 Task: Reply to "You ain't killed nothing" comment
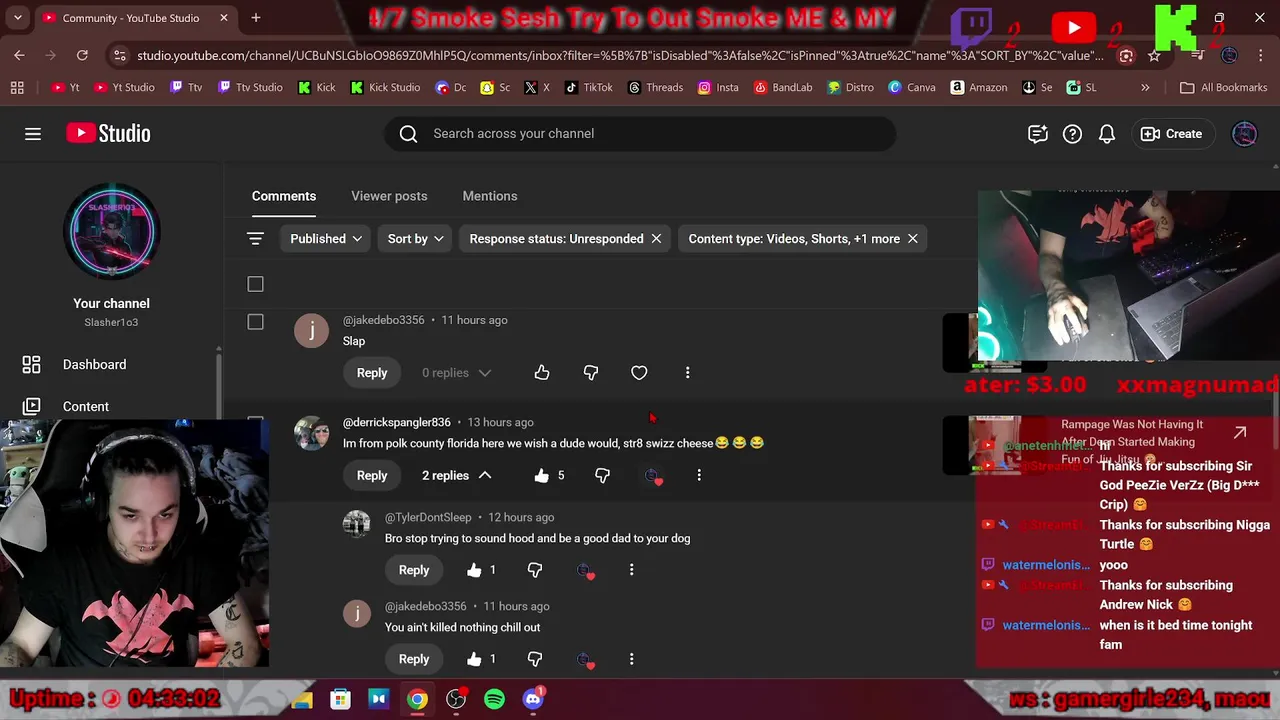(x=414, y=659)
